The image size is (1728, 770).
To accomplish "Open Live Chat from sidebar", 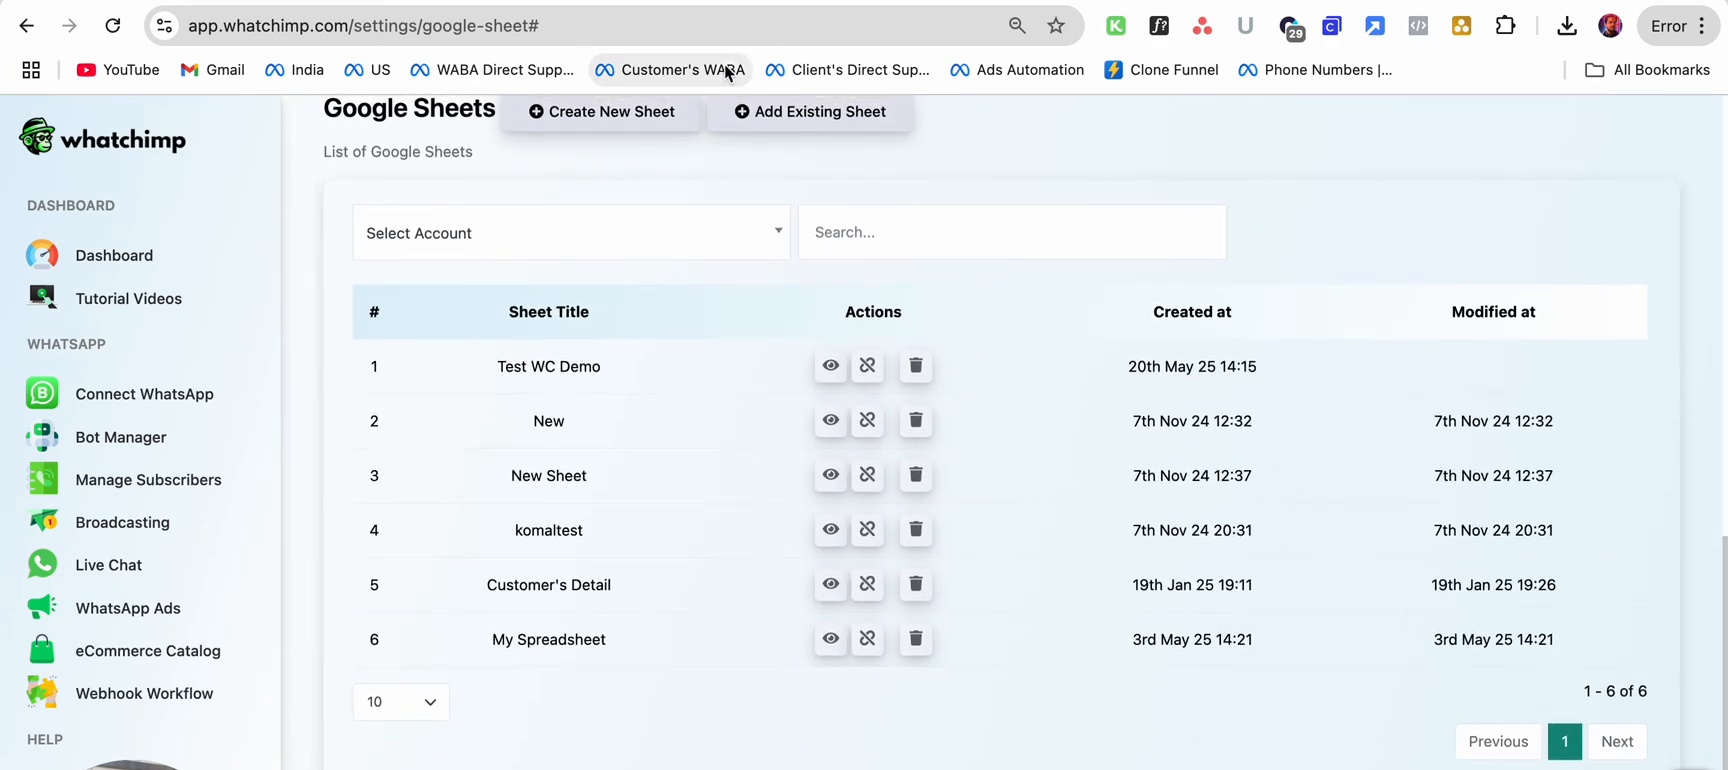I will click(84, 565).
